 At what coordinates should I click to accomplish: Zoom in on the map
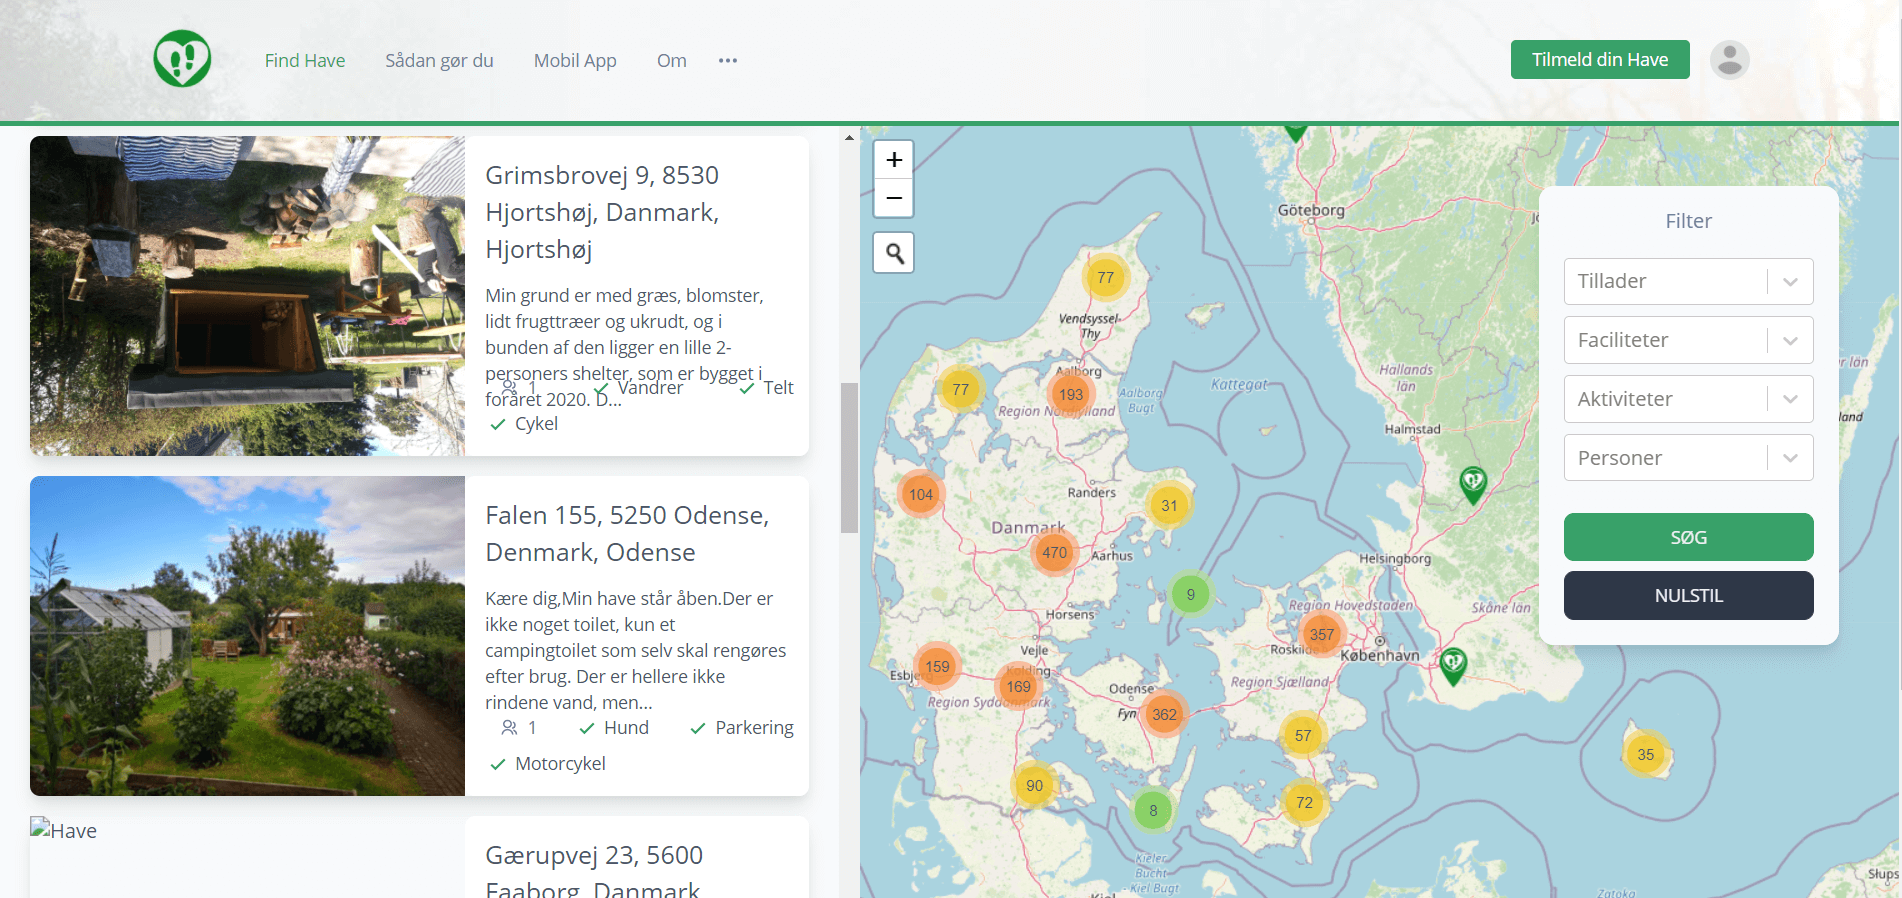[x=894, y=160]
